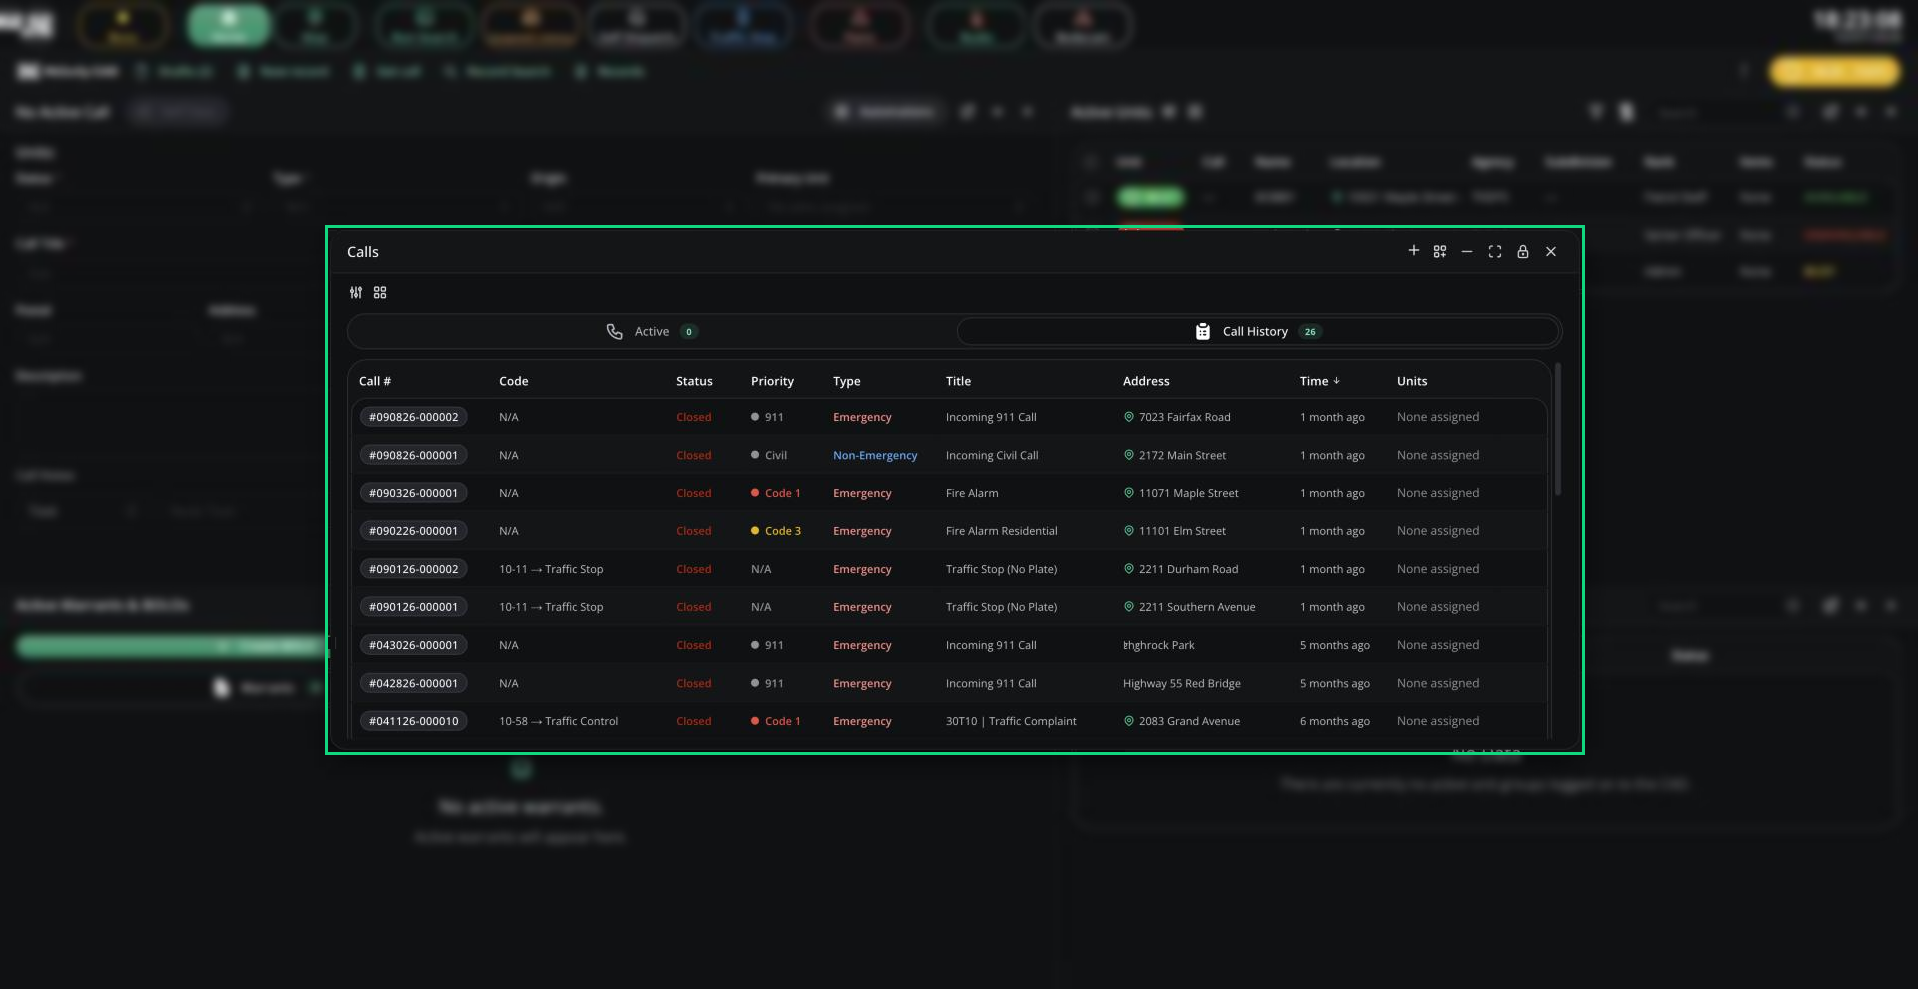Click location pin for 2211 Southern Avenue
Screen dimensions: 1918x989
click(1129, 607)
